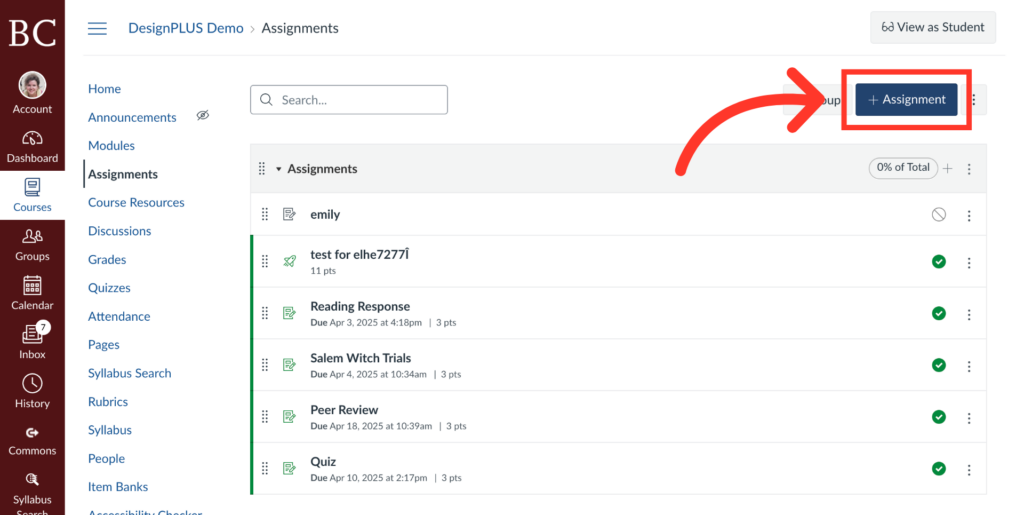Open People in course menu
1024x515 pixels.
pos(106,458)
